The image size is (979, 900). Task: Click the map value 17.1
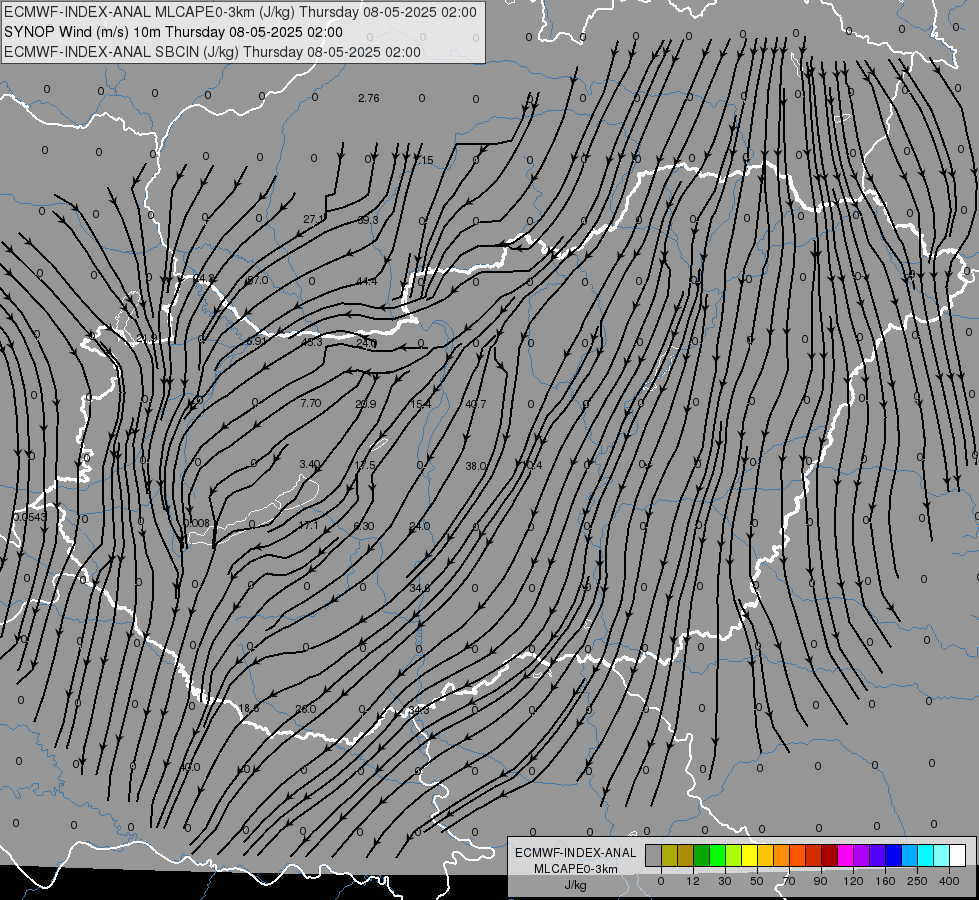[x=308, y=525]
